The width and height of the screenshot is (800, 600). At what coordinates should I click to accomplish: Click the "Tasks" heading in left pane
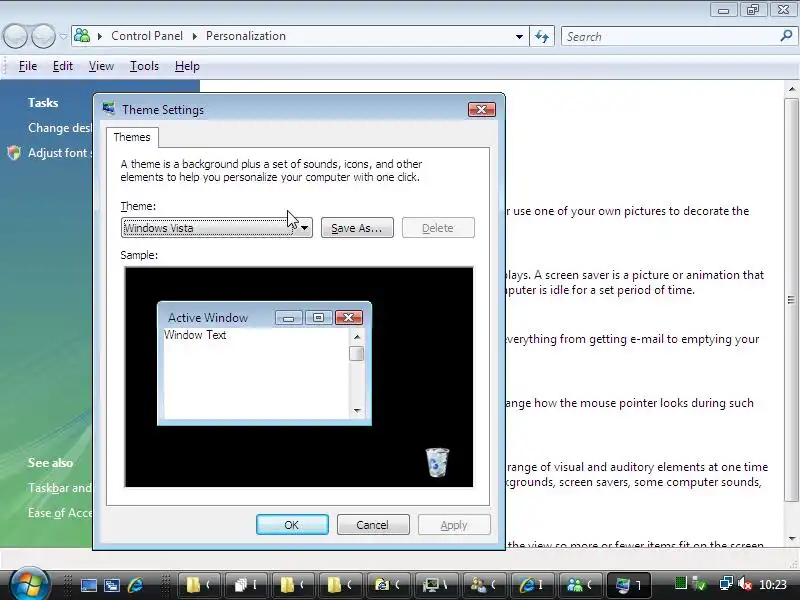[x=43, y=103]
